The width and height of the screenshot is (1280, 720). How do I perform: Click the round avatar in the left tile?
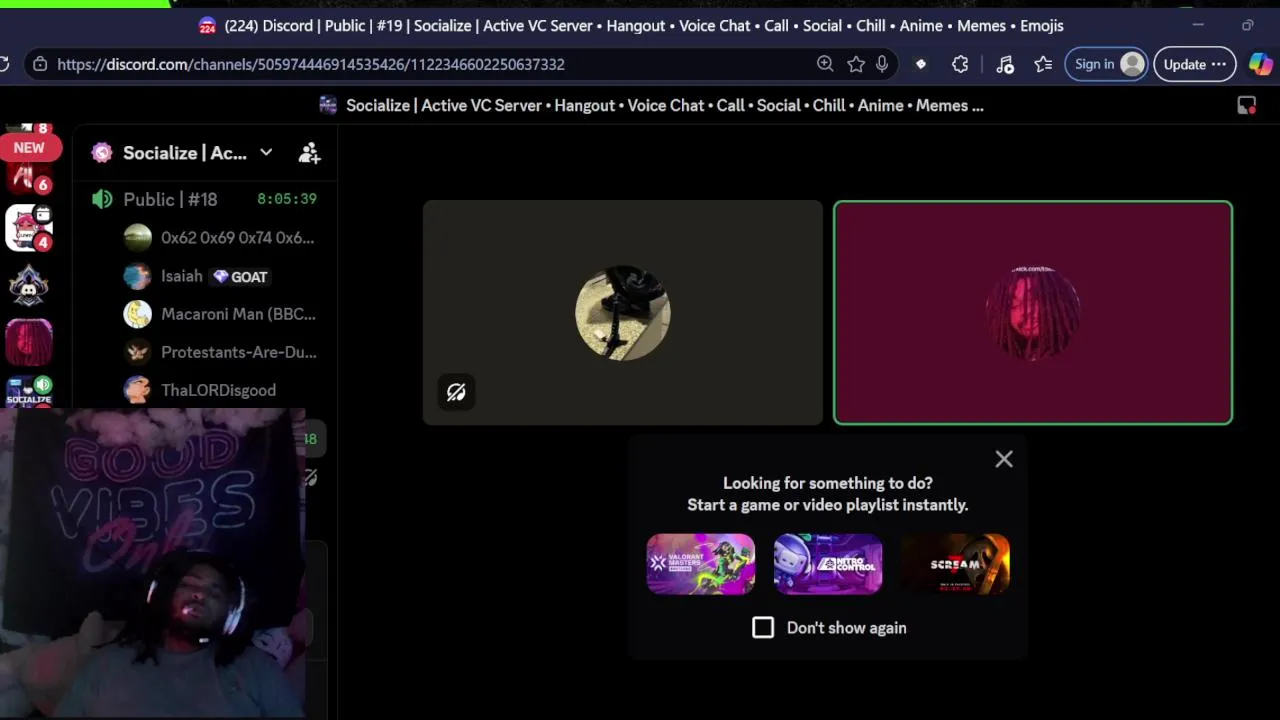(623, 313)
